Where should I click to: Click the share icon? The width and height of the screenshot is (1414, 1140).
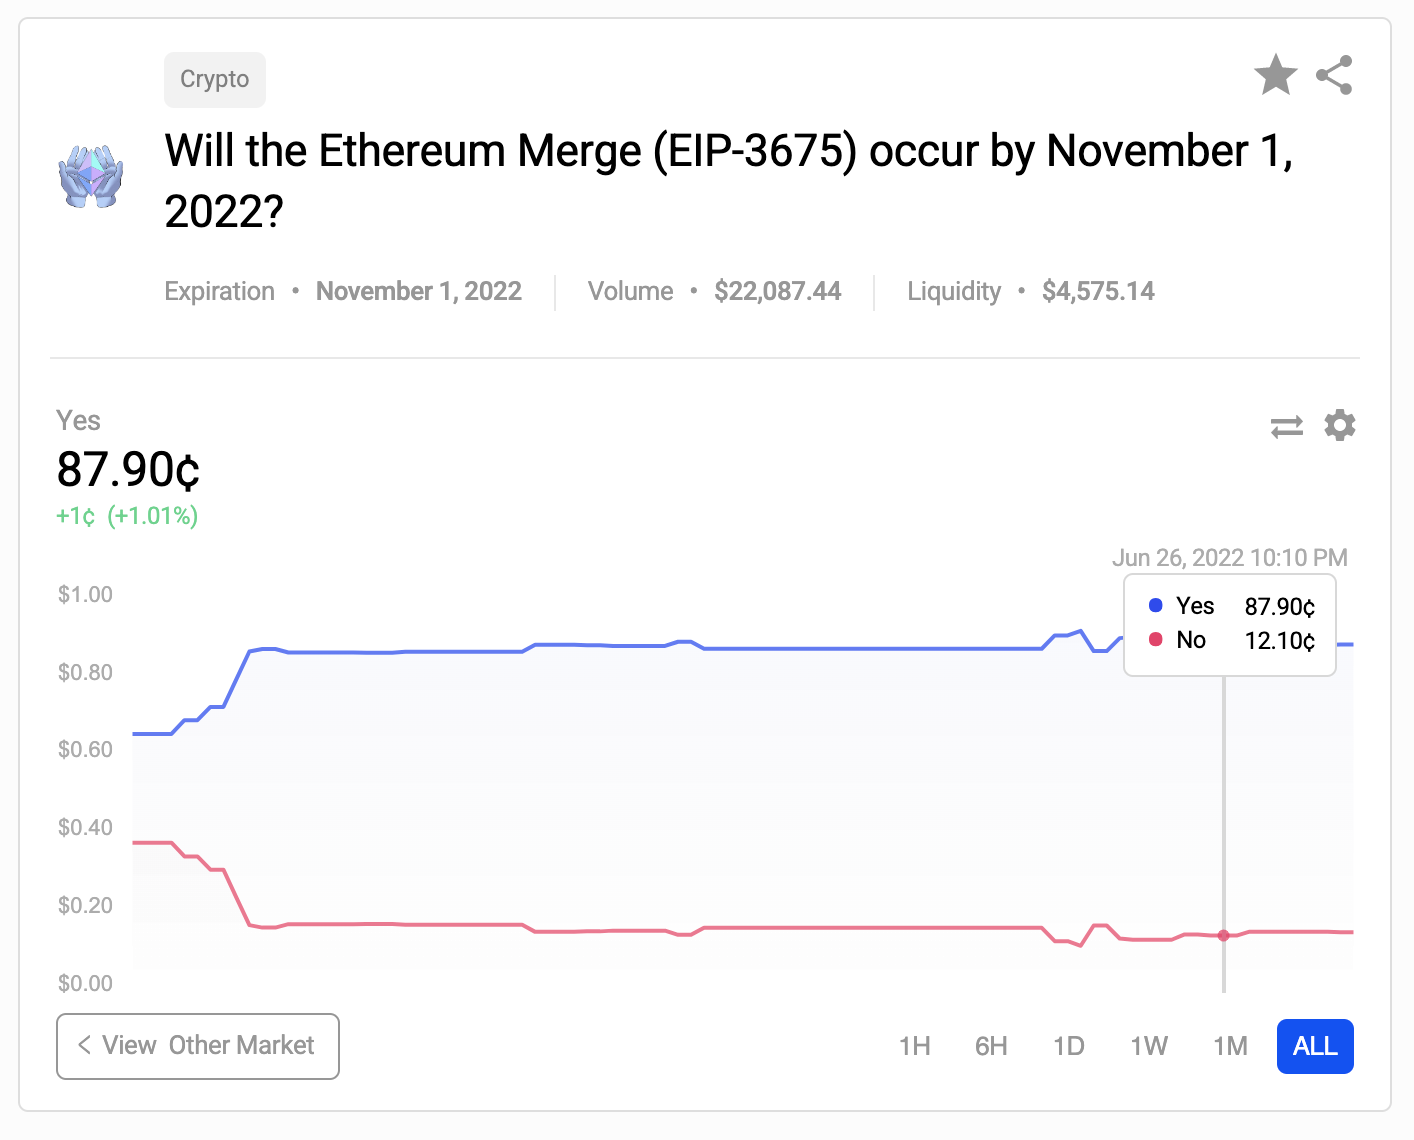point(1334,75)
